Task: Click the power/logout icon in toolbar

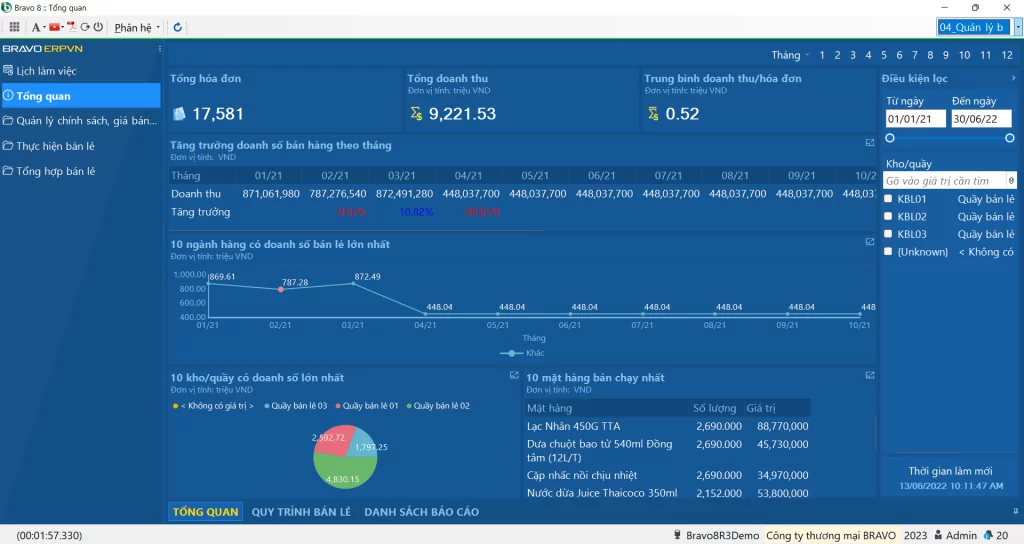Action: click(98, 27)
